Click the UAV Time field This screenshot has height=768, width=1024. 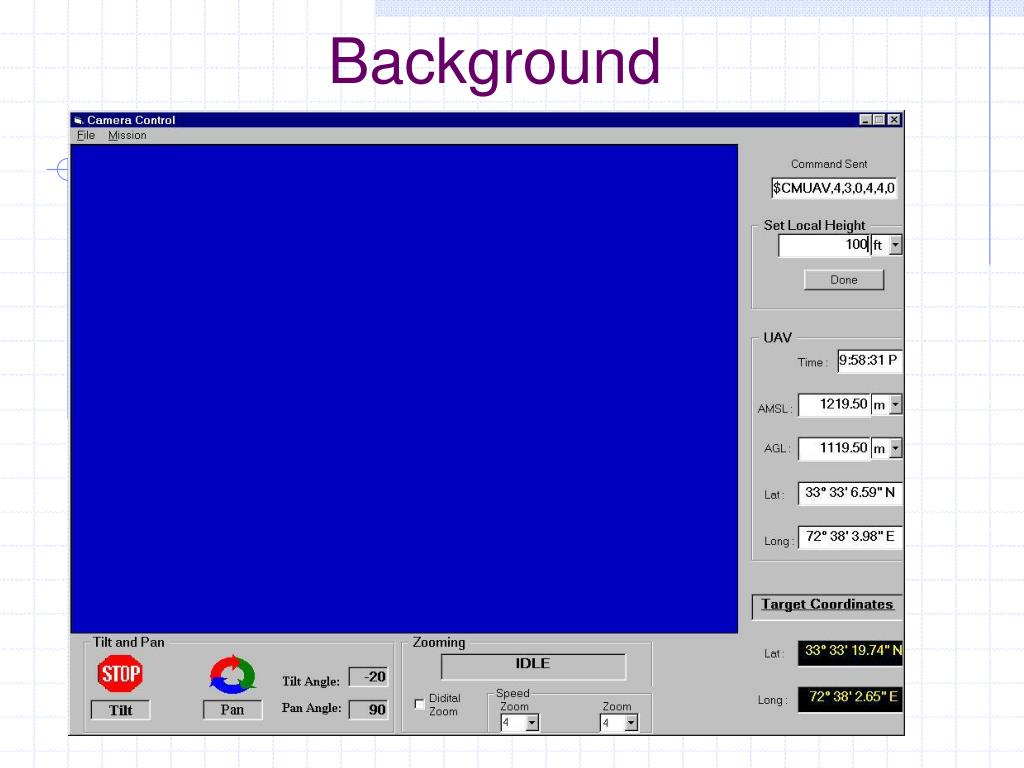click(x=870, y=360)
